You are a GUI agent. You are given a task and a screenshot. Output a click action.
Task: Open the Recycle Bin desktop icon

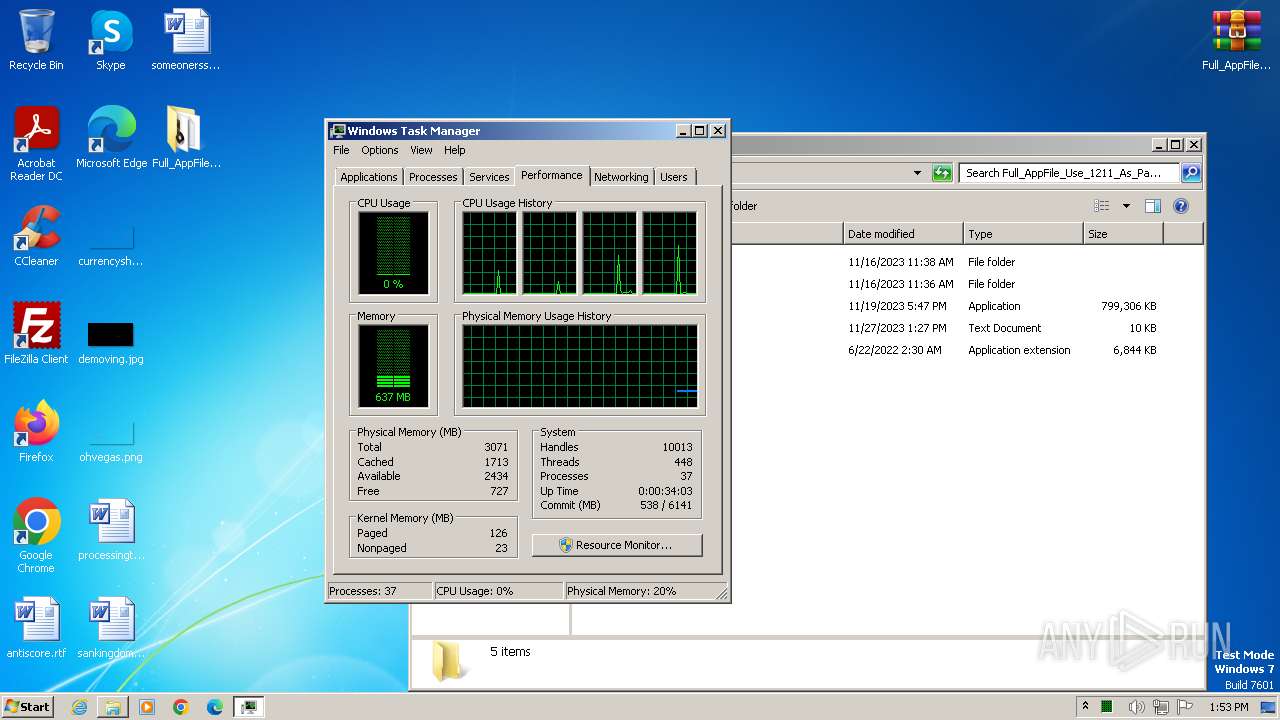(x=36, y=40)
